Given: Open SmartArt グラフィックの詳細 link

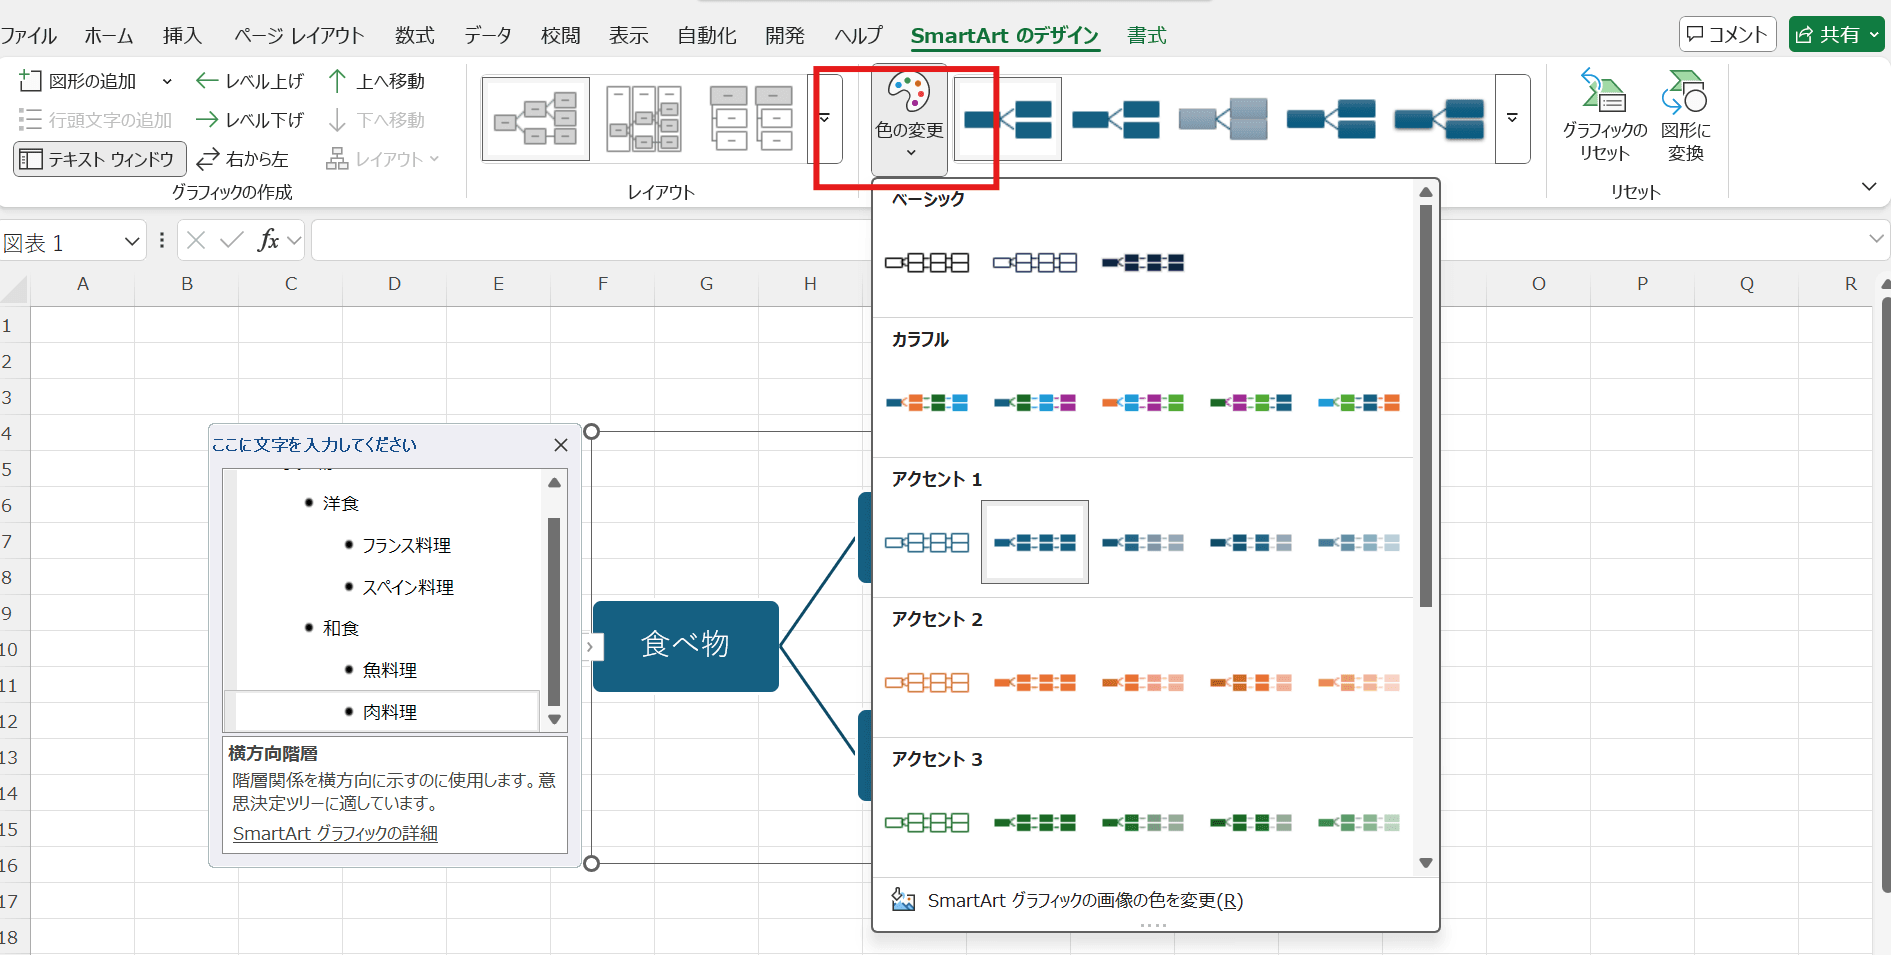Looking at the screenshot, I should [335, 833].
